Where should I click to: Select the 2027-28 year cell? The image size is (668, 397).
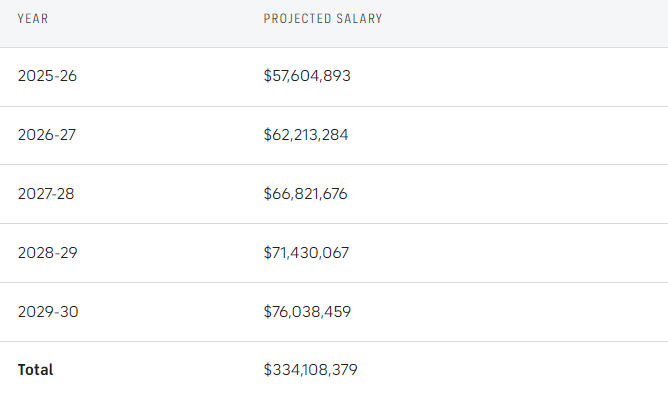pyautogui.click(x=46, y=194)
